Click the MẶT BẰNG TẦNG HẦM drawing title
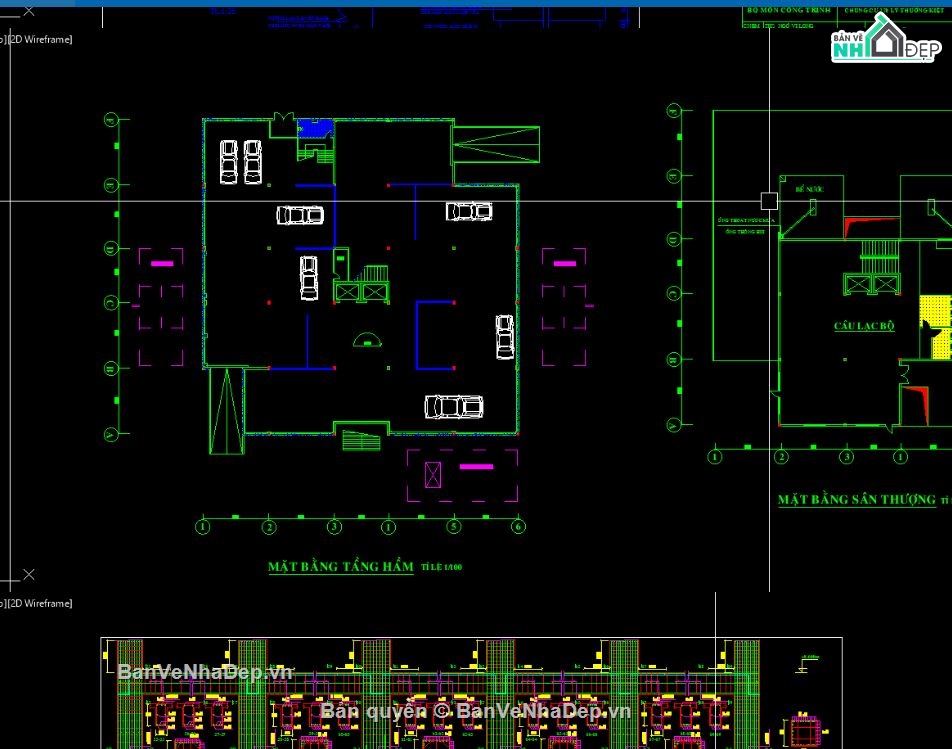Viewport: 952px width, 749px height. coord(340,567)
